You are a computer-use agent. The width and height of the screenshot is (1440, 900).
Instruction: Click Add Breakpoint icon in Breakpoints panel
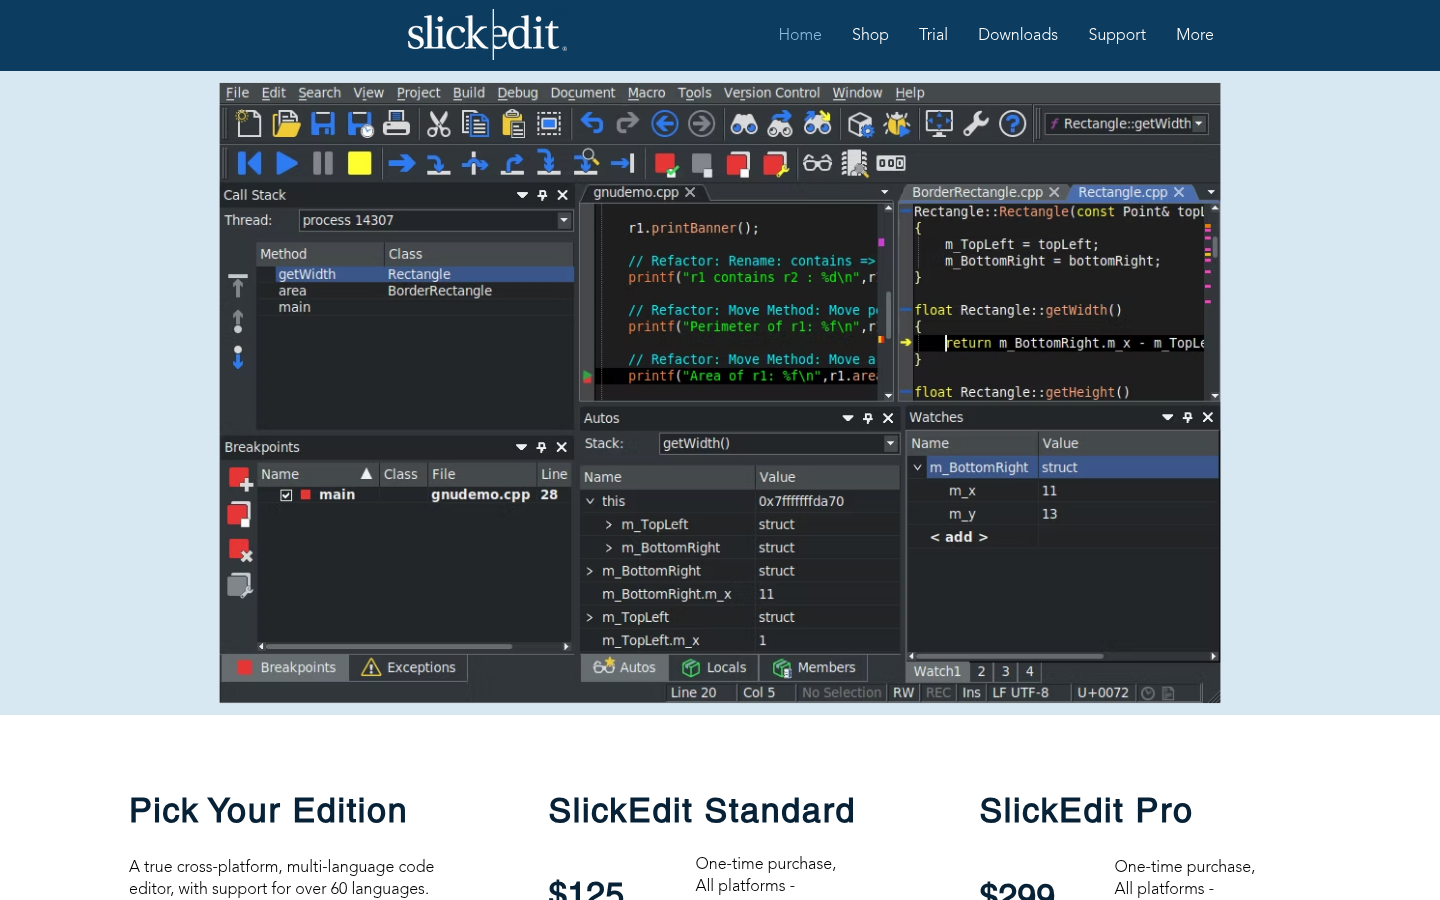click(x=240, y=479)
